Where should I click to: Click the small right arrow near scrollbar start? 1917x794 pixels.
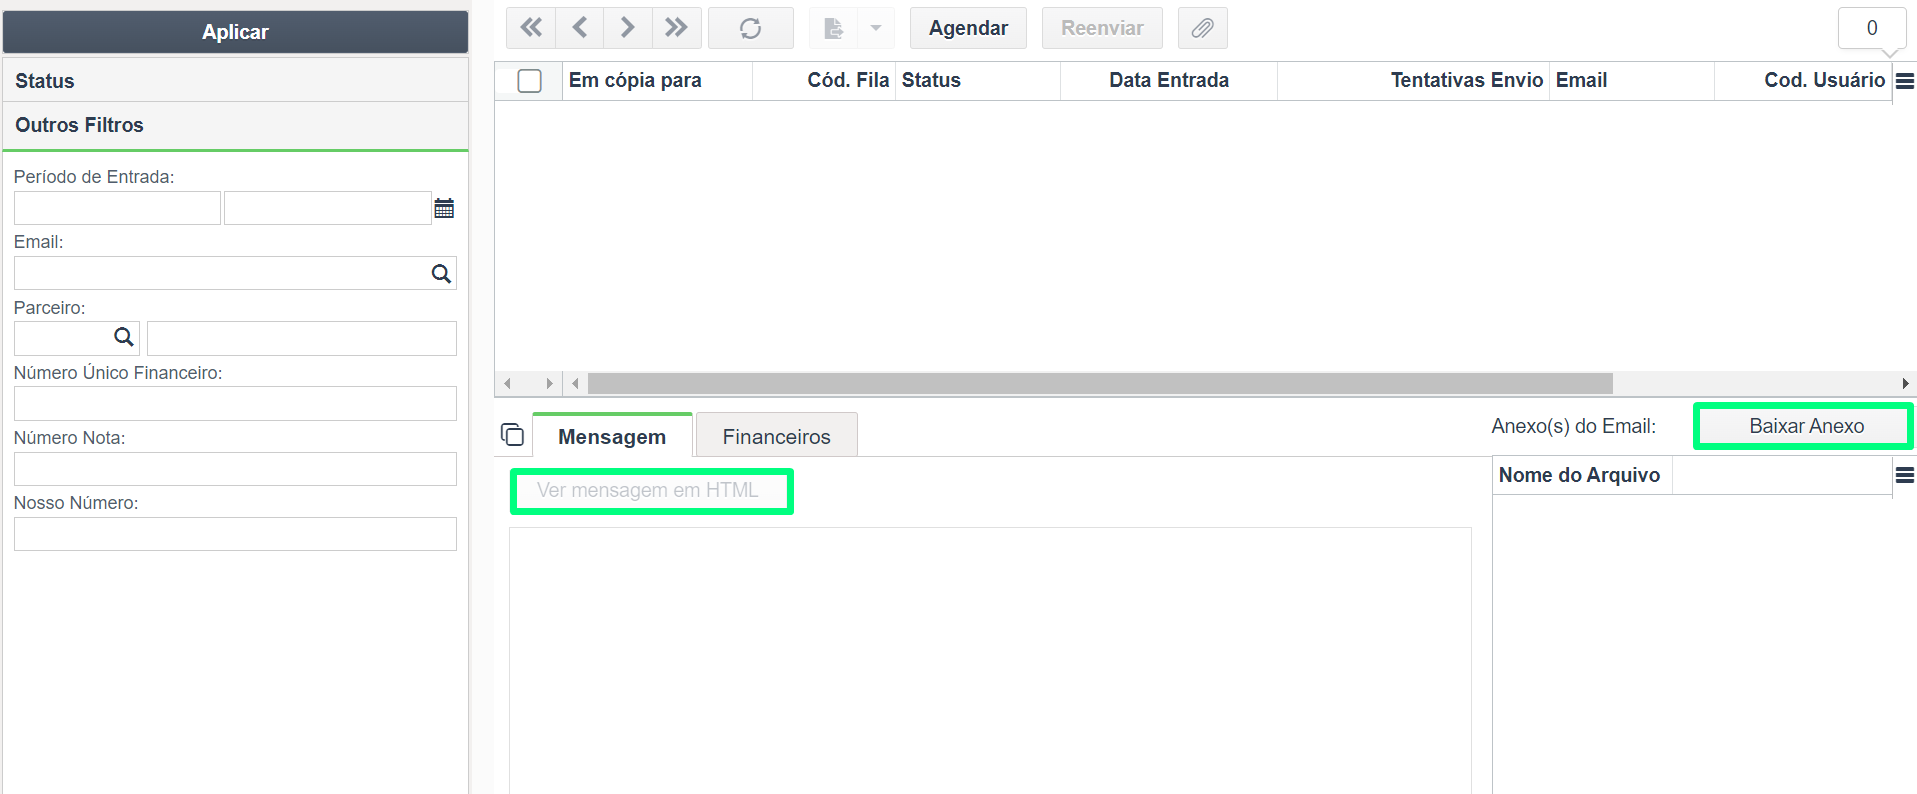tap(549, 383)
